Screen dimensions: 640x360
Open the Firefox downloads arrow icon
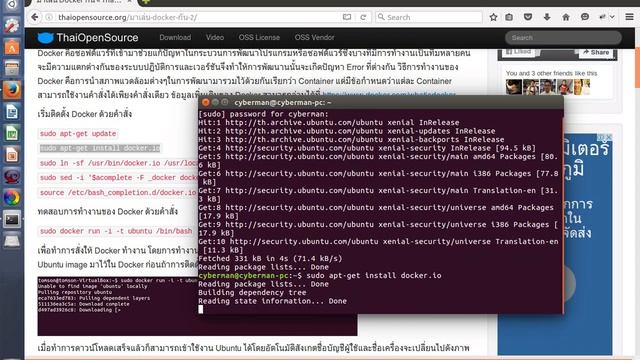547,17
